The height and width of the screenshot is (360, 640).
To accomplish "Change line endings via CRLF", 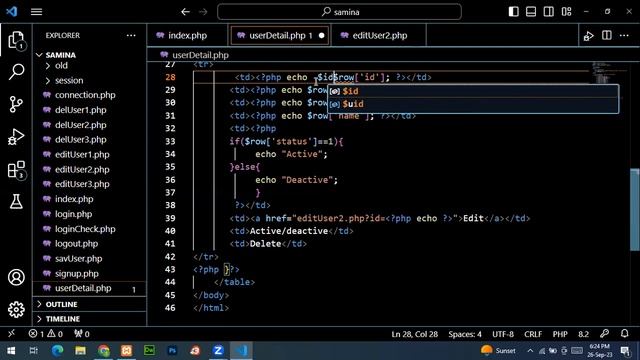I will (x=533, y=334).
